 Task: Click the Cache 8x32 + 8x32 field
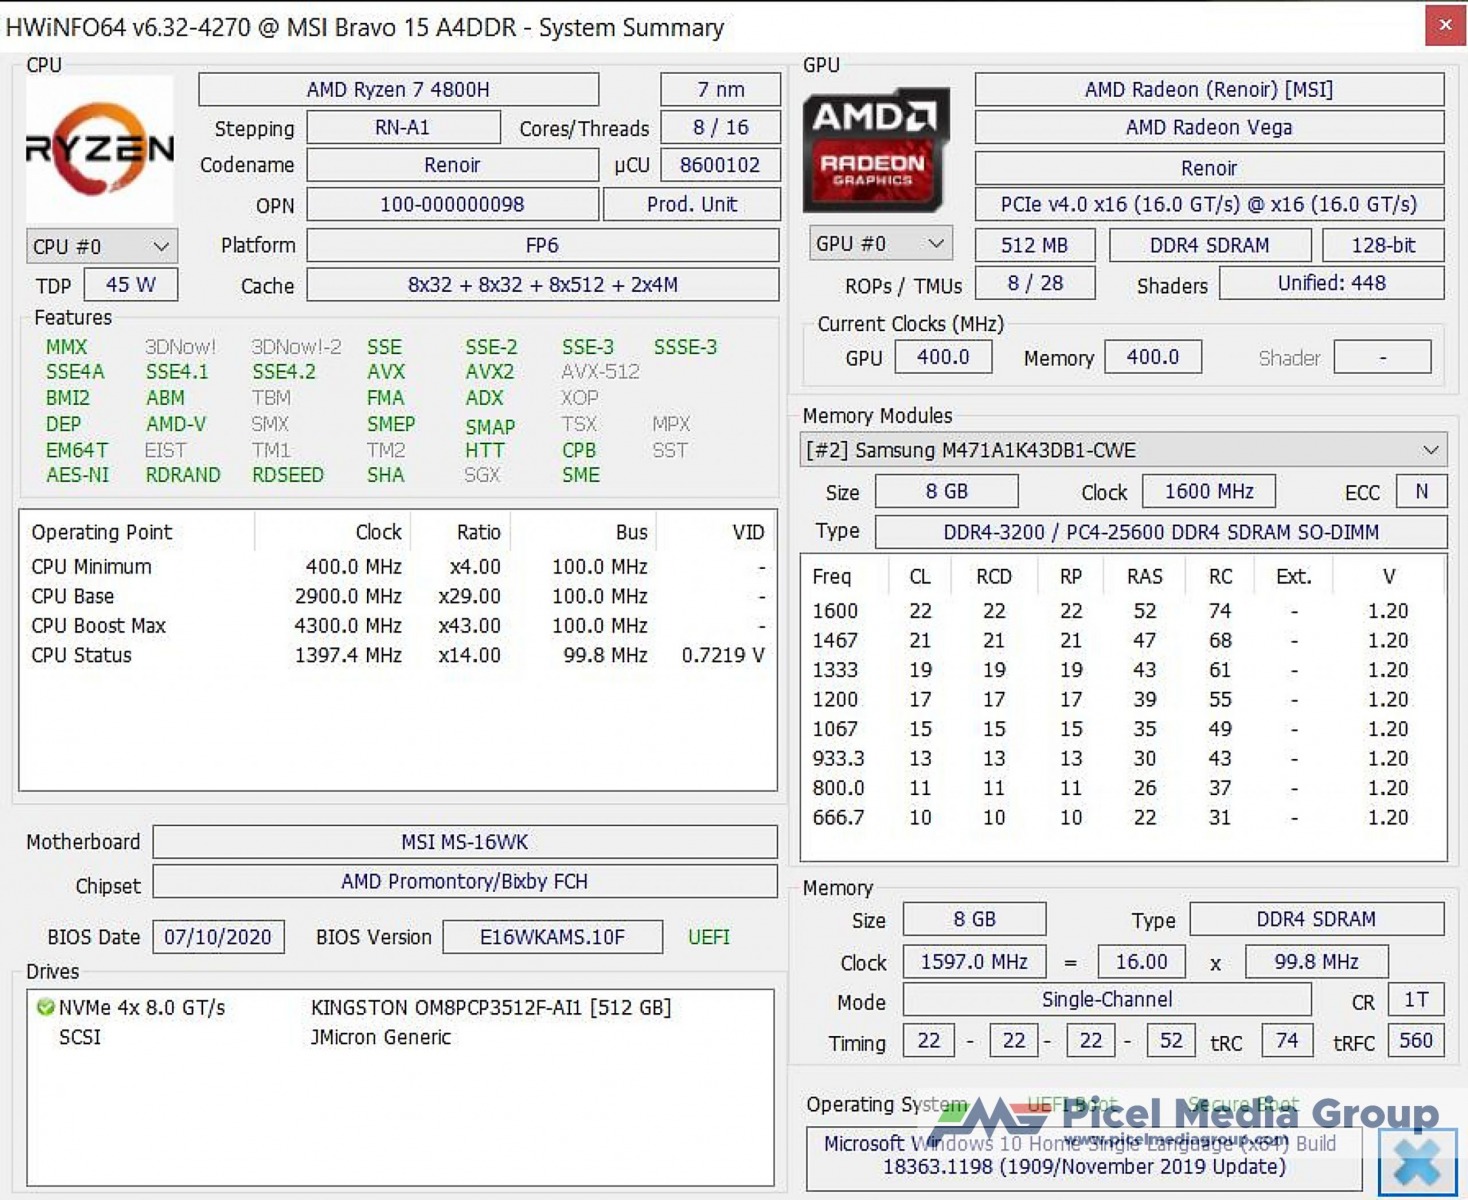coord(542,284)
